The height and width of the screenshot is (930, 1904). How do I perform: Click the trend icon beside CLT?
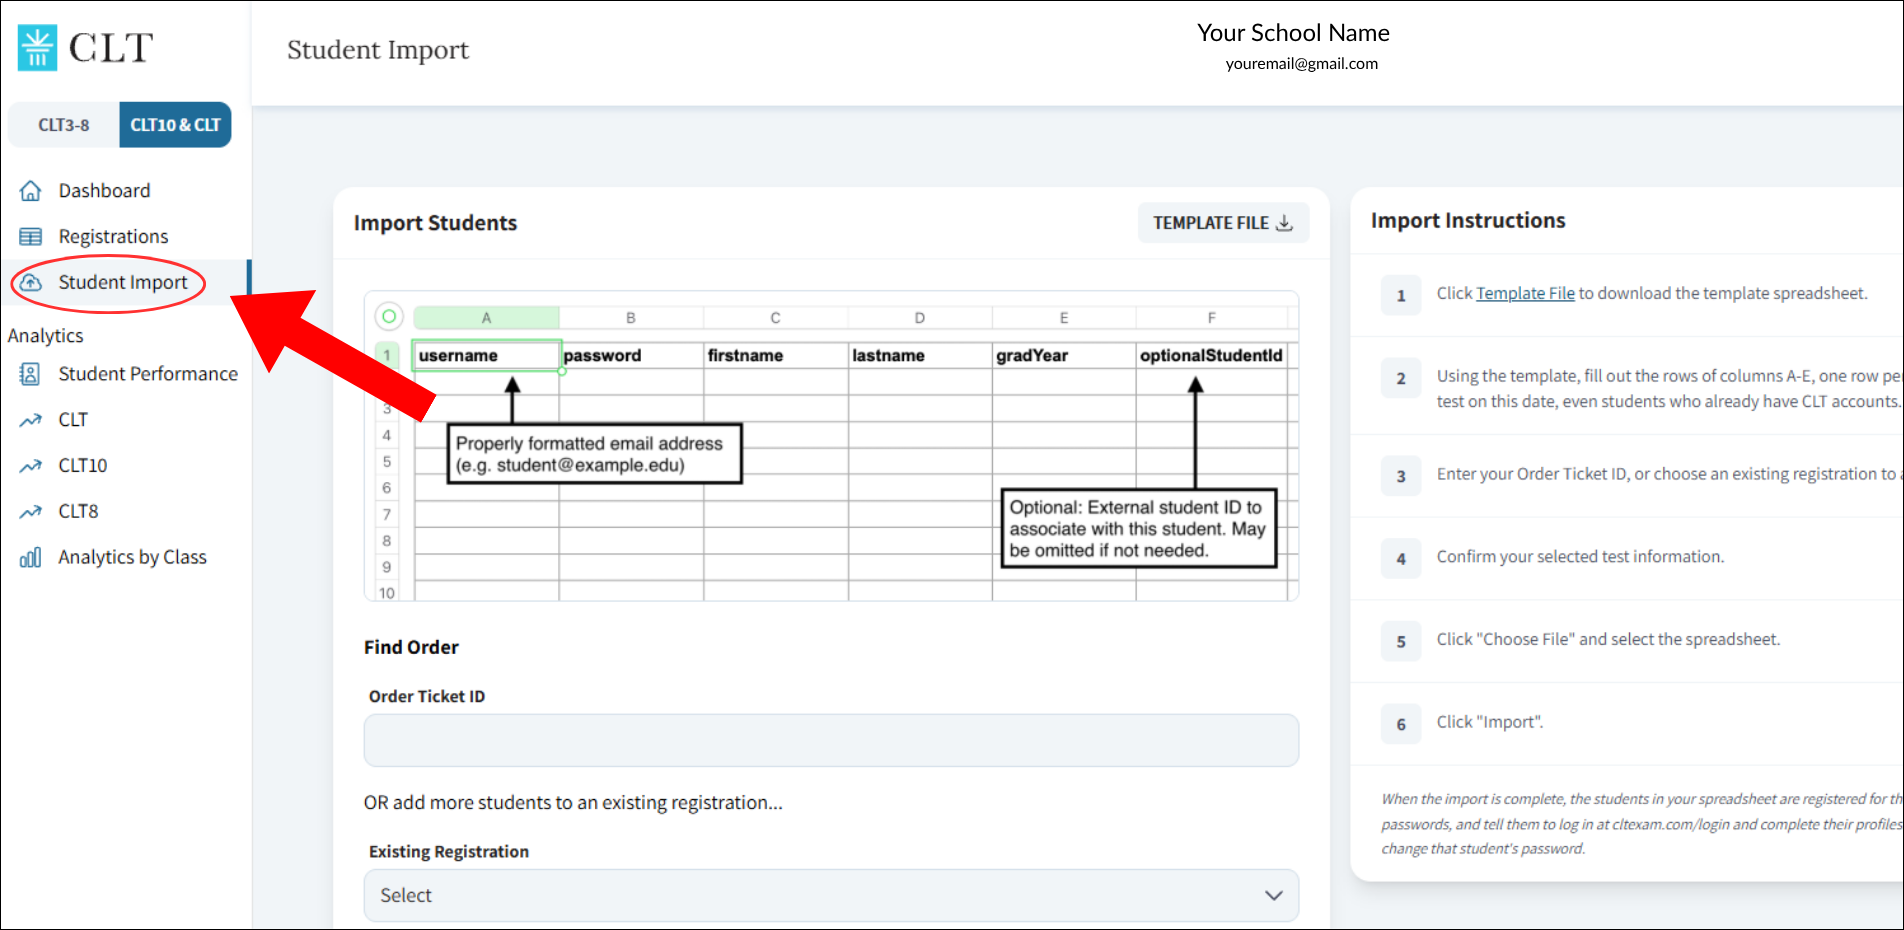coord(31,420)
